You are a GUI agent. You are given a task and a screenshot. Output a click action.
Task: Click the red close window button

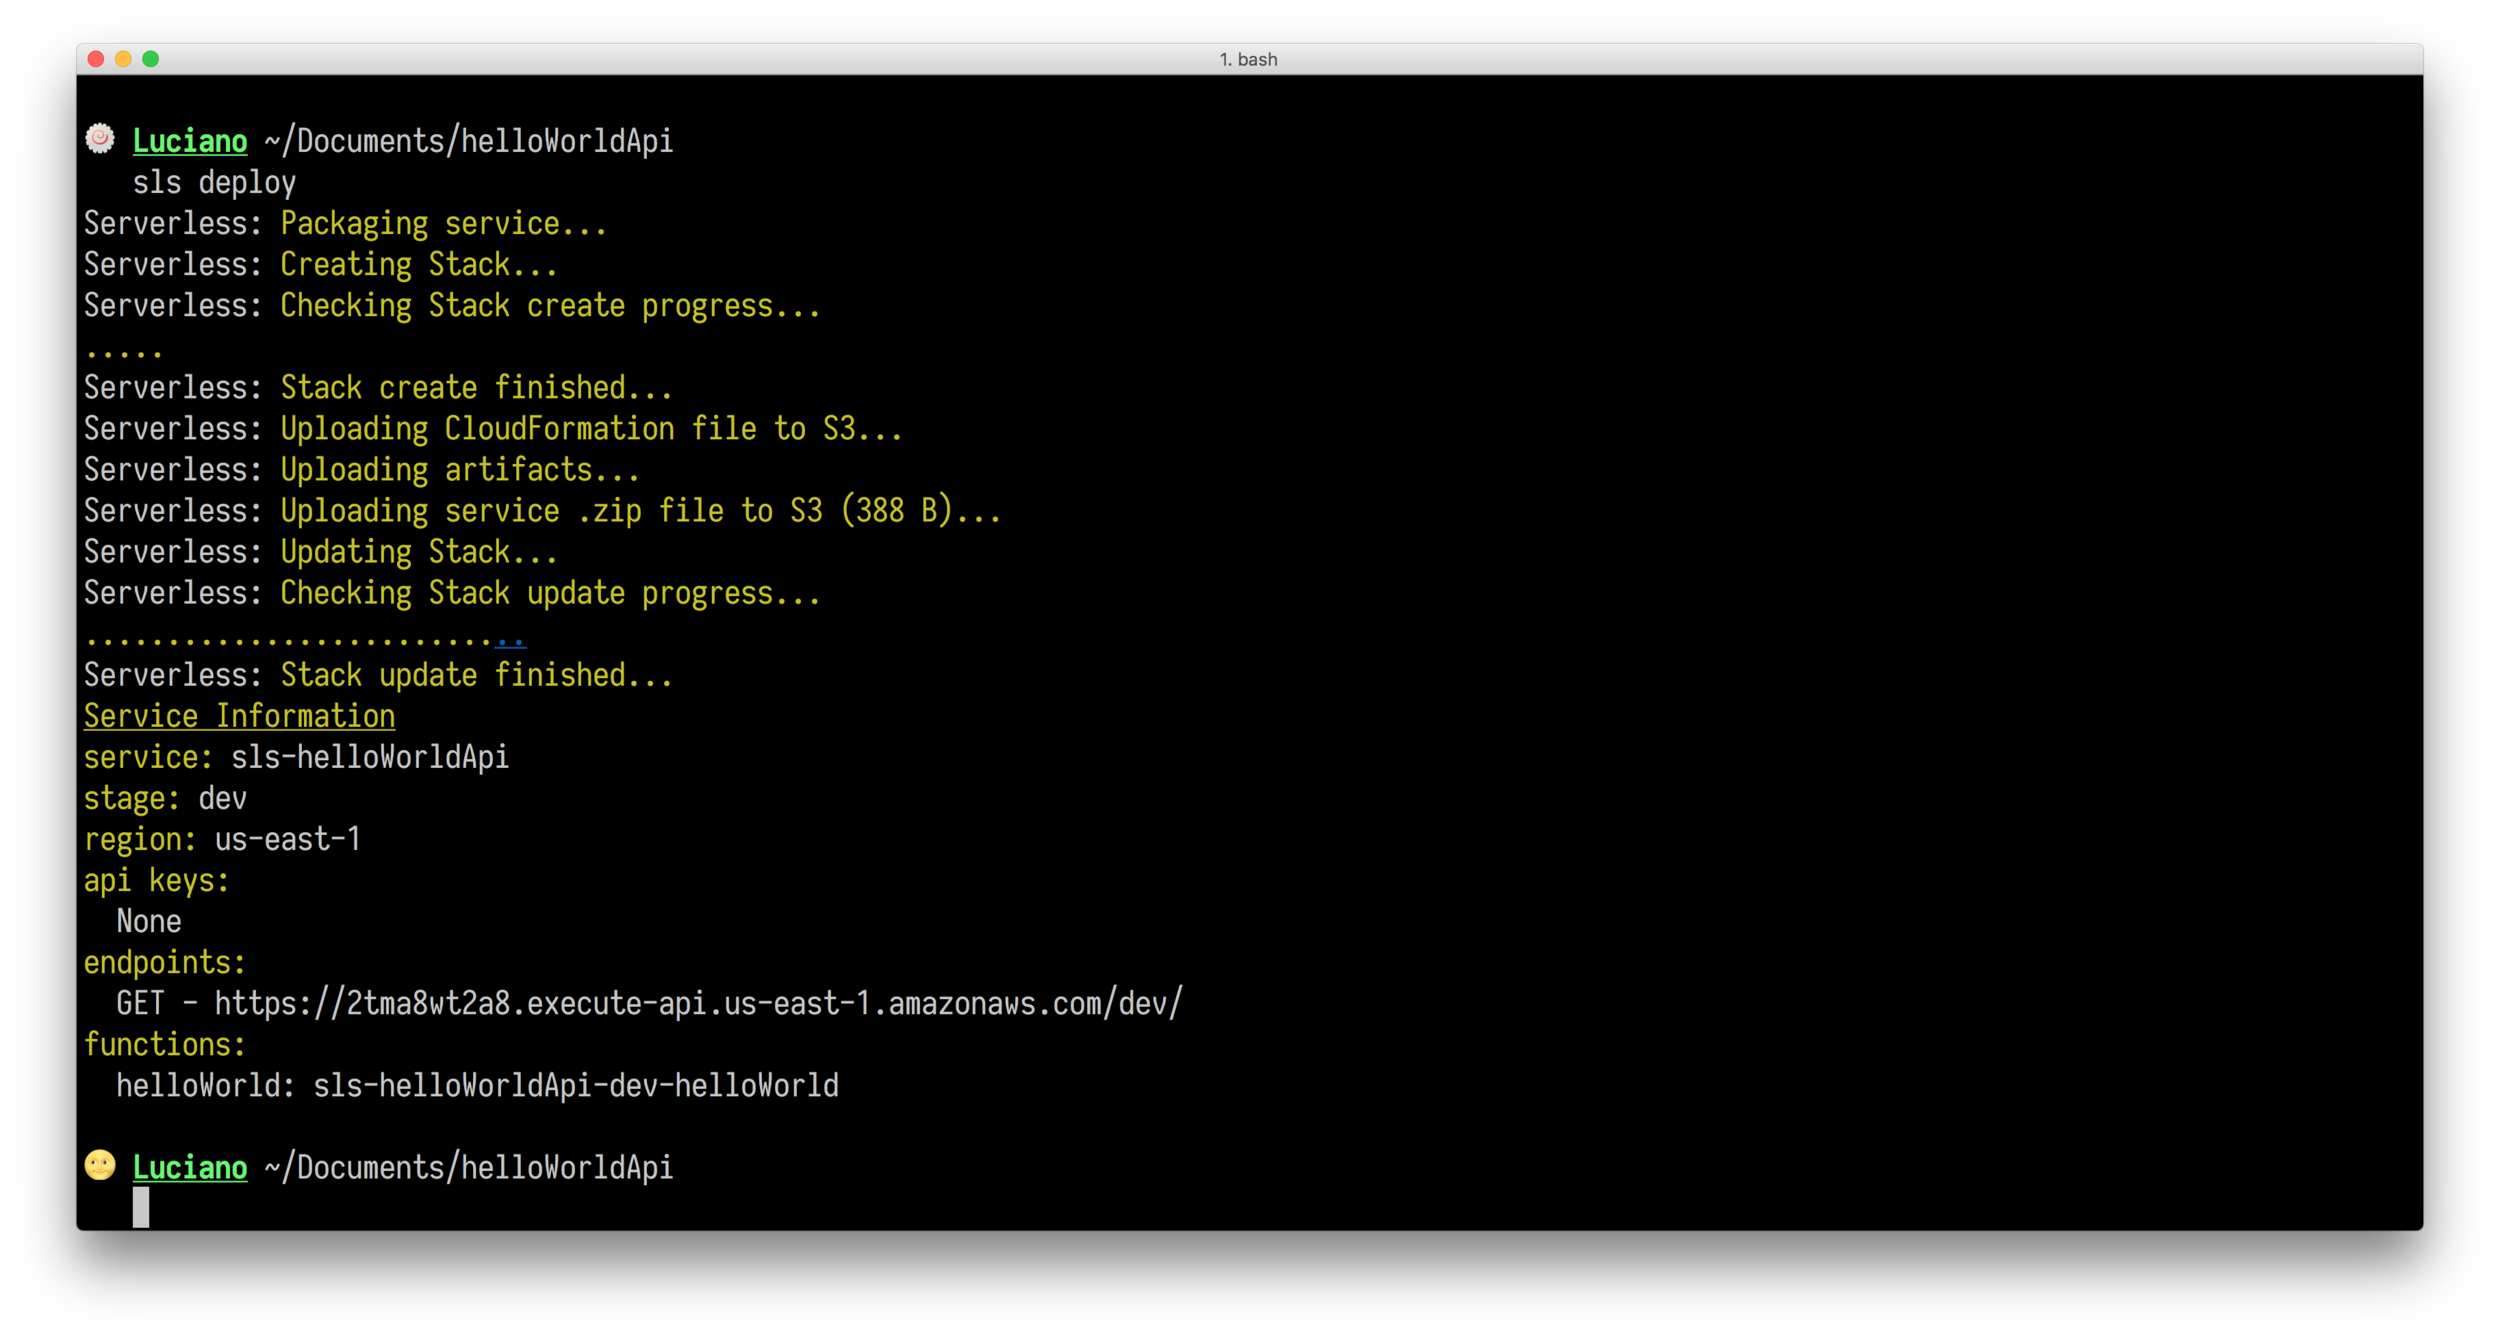click(96, 59)
